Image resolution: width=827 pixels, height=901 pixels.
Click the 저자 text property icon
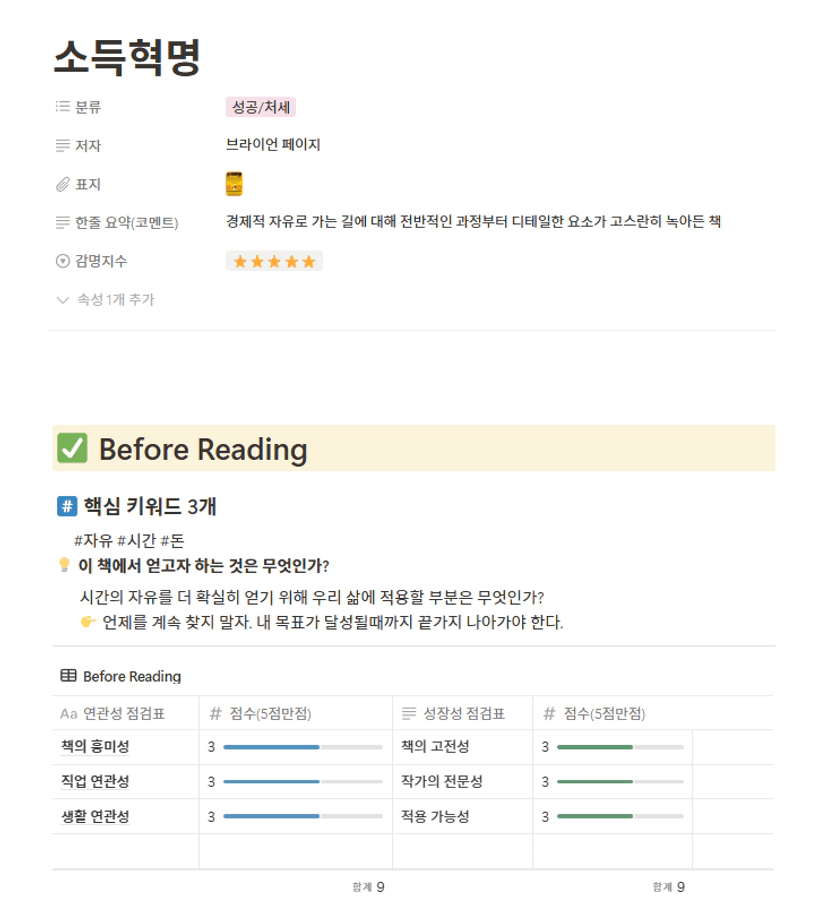(63, 146)
